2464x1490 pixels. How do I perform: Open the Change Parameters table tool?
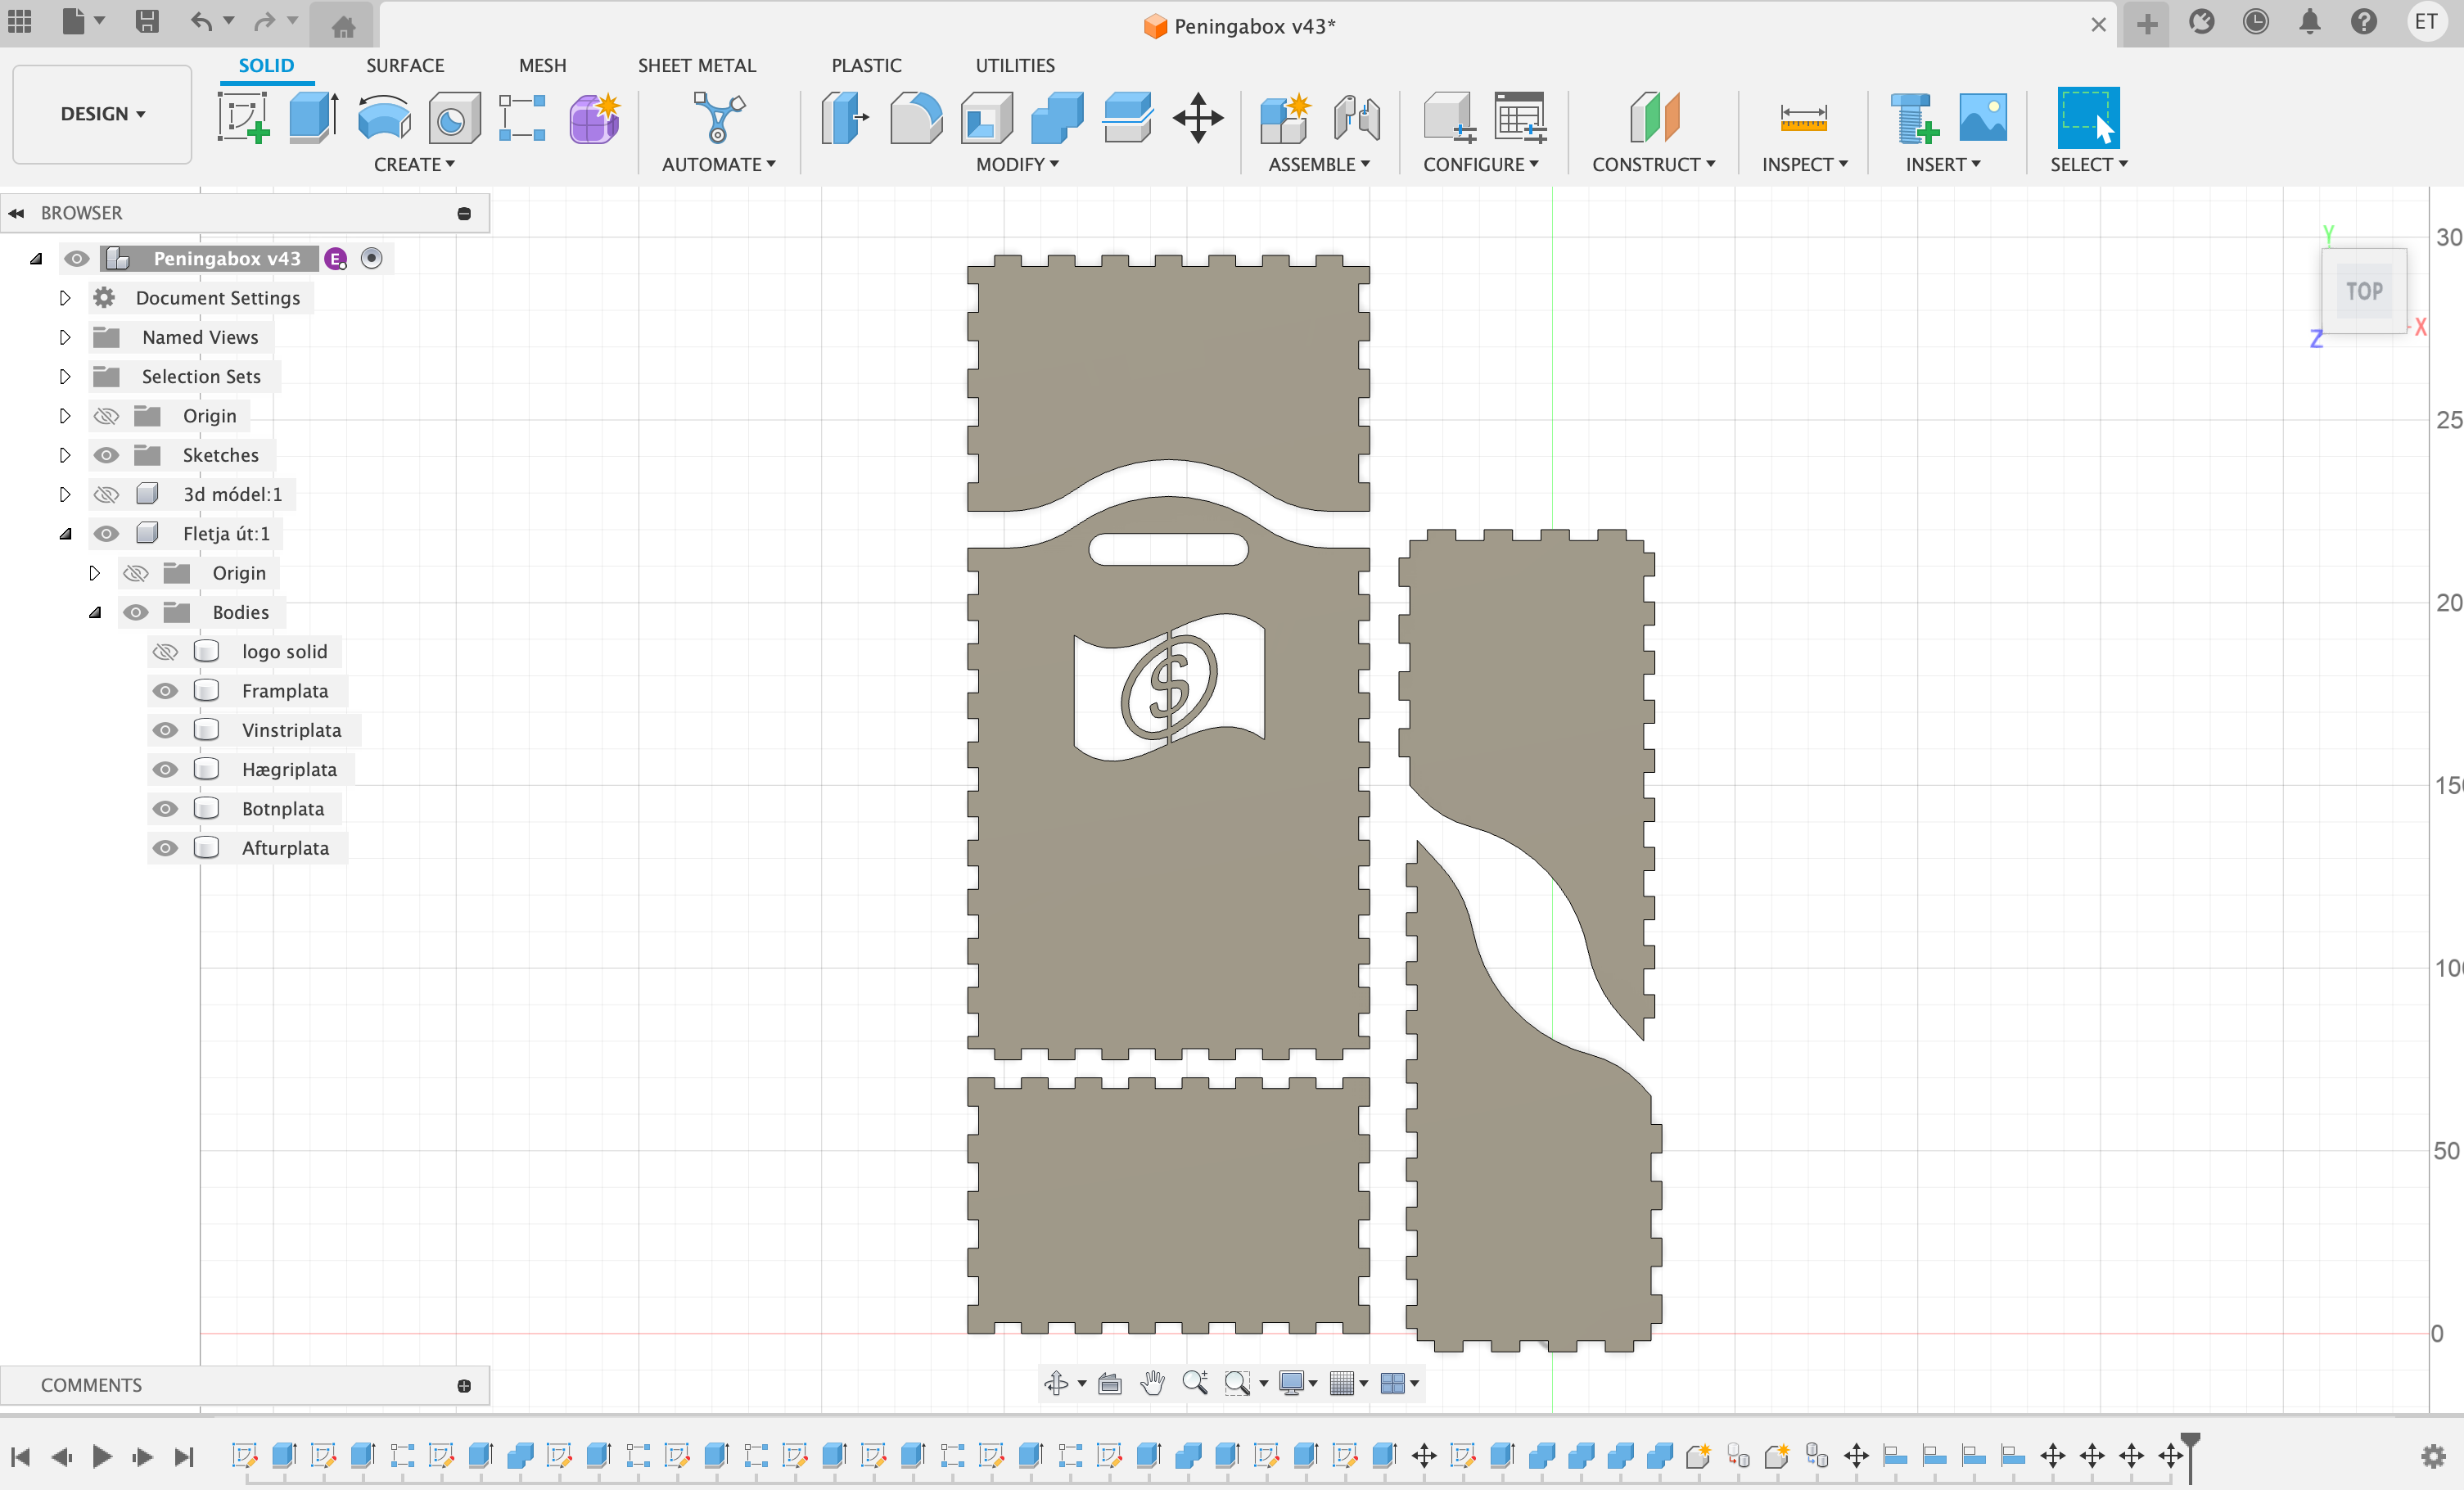coord(1521,118)
